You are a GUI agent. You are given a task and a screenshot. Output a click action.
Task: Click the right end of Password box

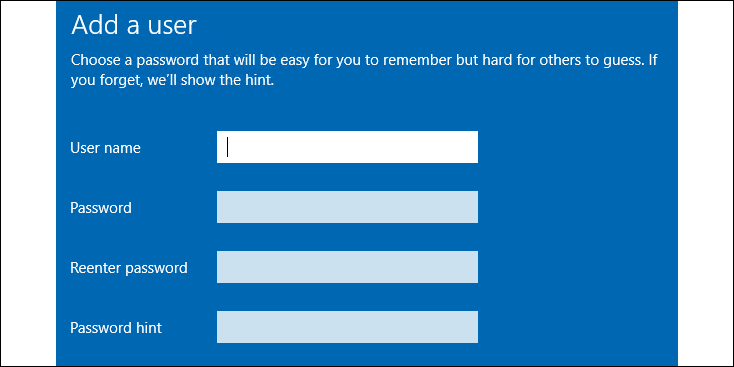(x=470, y=207)
